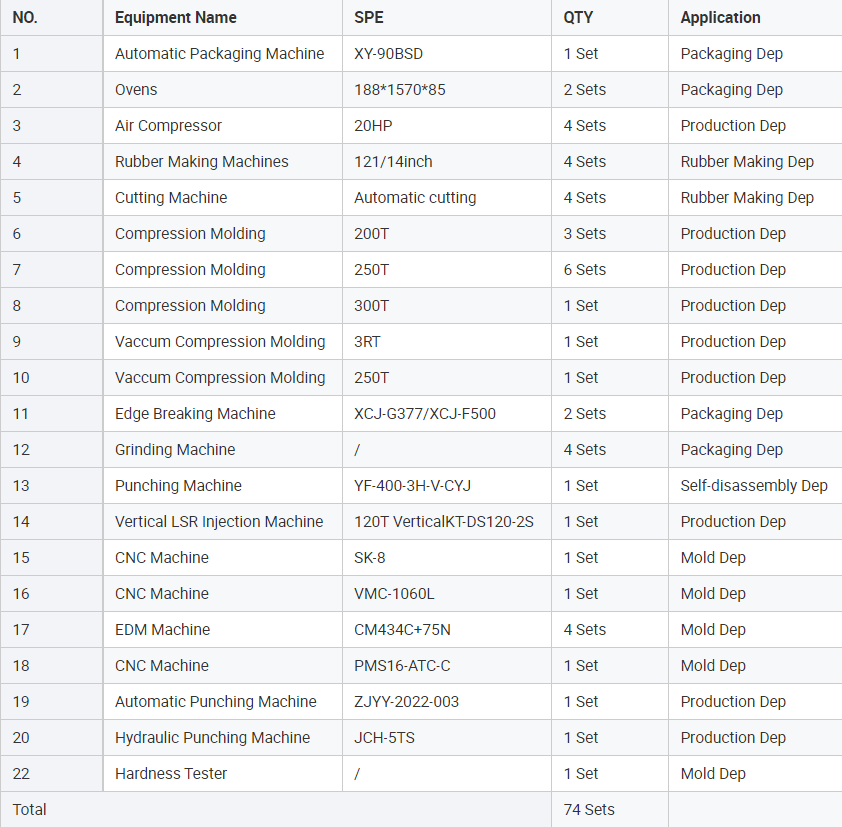
Task: Click the "74 Sets" total quantity cell
Action: tap(589, 810)
